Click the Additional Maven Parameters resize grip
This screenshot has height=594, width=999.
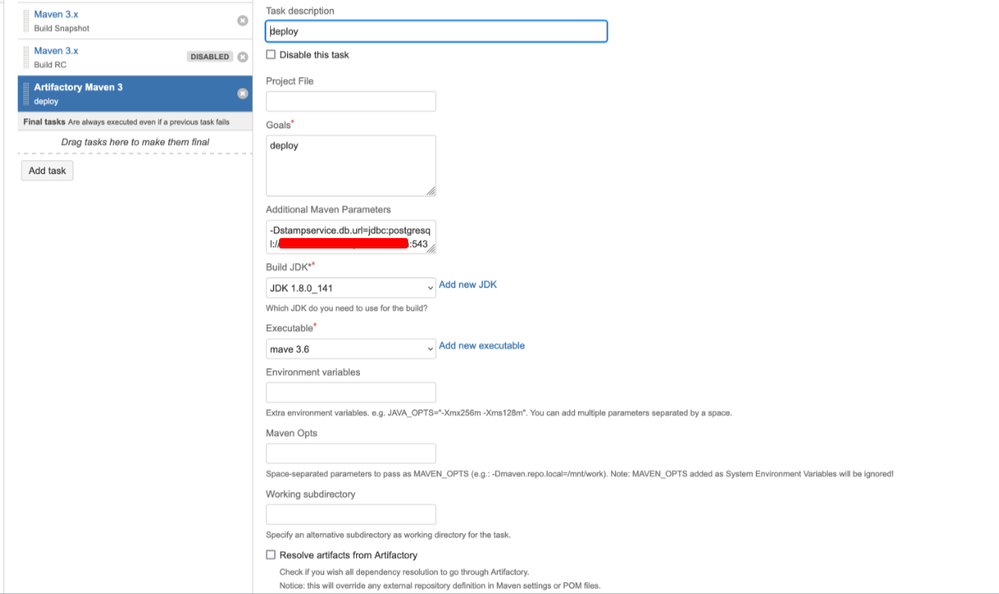[x=431, y=248]
